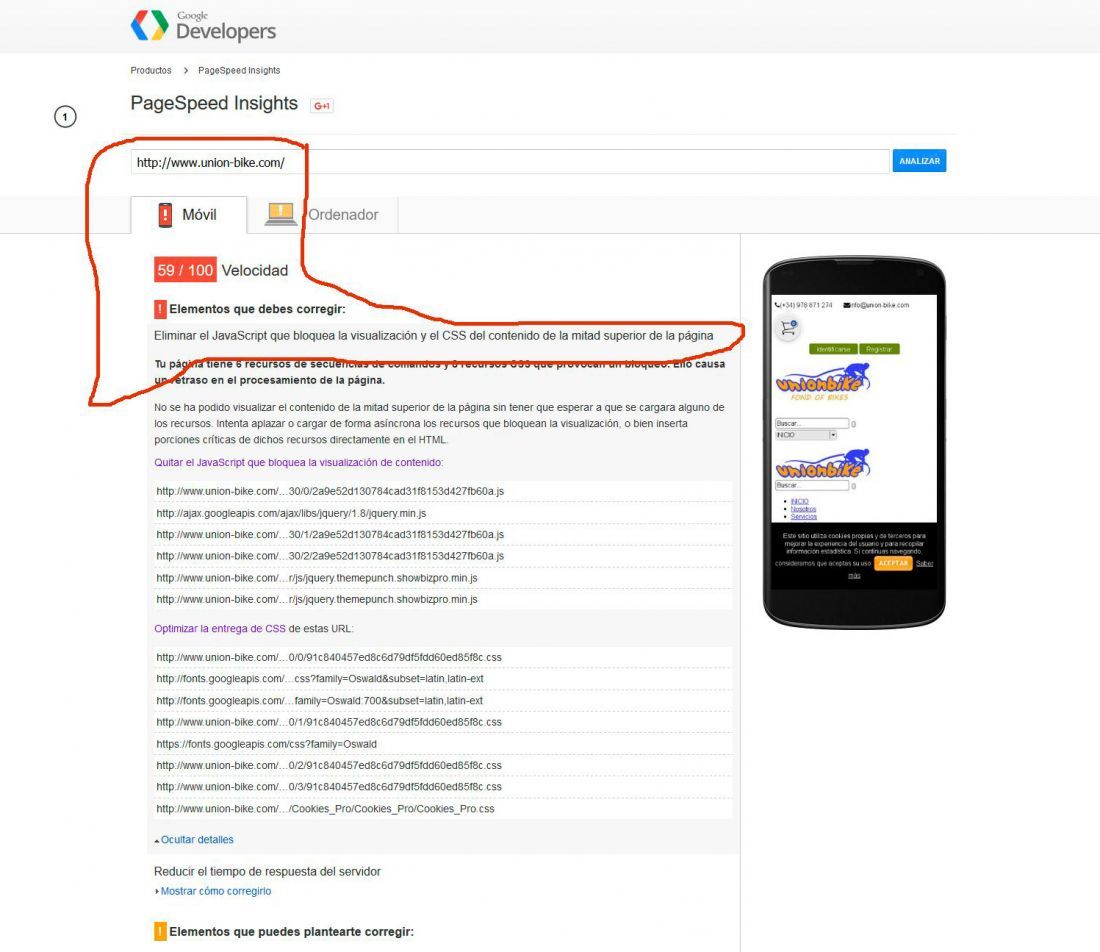Click URL ending 0/2/91c840457ed8c6d79df5fdd60ed85f8c.css
The width and height of the screenshot is (1100, 952).
[x=443, y=765]
